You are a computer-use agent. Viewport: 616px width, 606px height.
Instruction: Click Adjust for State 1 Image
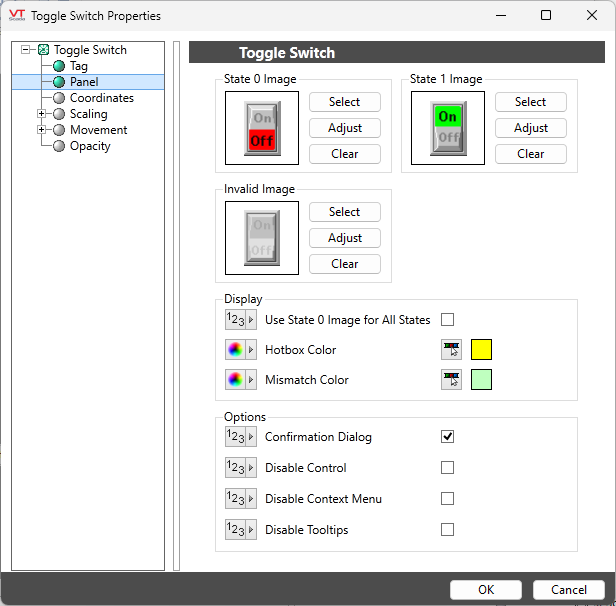click(x=530, y=128)
